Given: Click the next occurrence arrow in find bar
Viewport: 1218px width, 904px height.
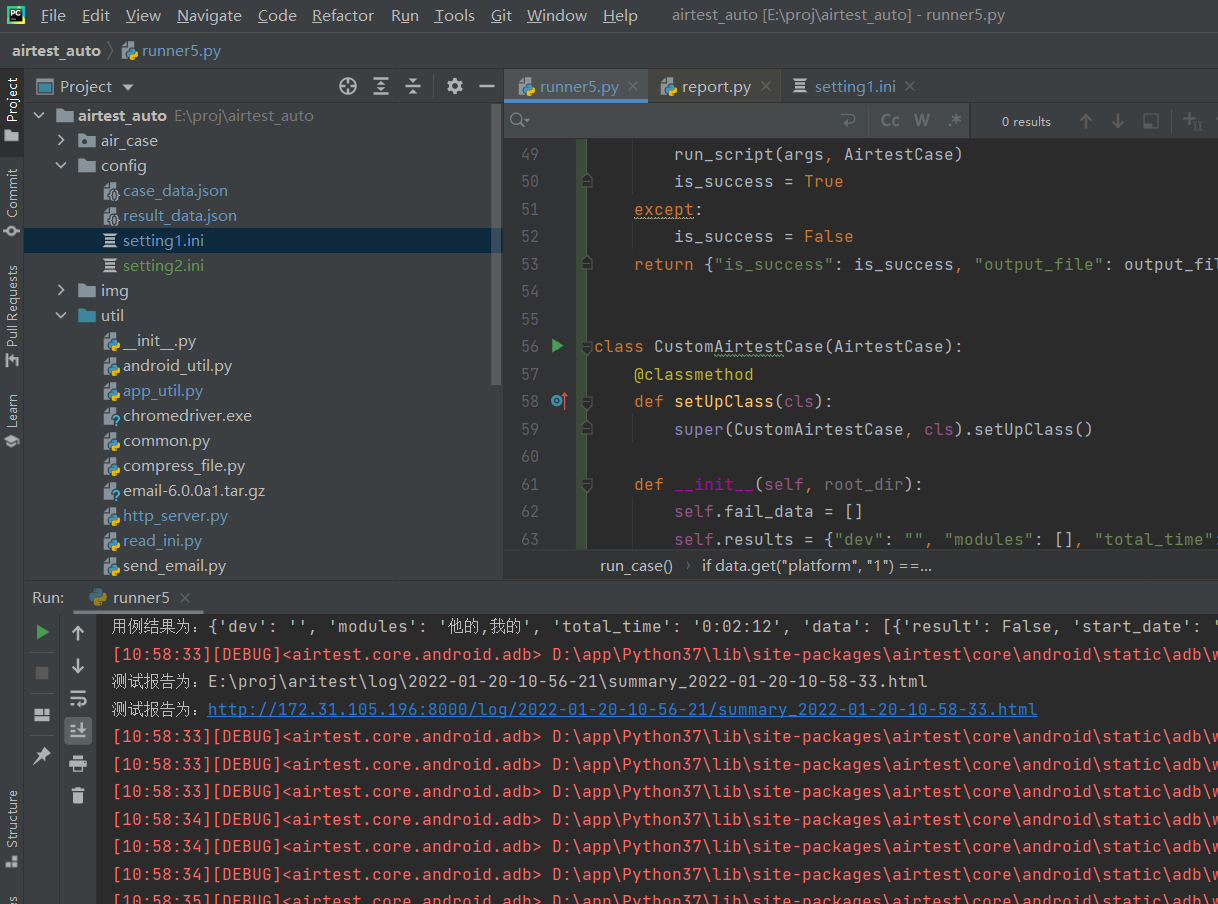Looking at the screenshot, I should click(x=1118, y=121).
